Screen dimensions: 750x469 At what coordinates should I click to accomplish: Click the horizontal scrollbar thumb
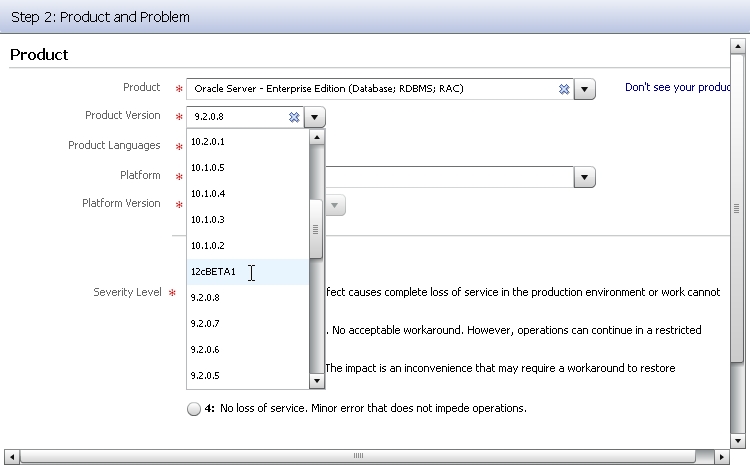point(358,457)
